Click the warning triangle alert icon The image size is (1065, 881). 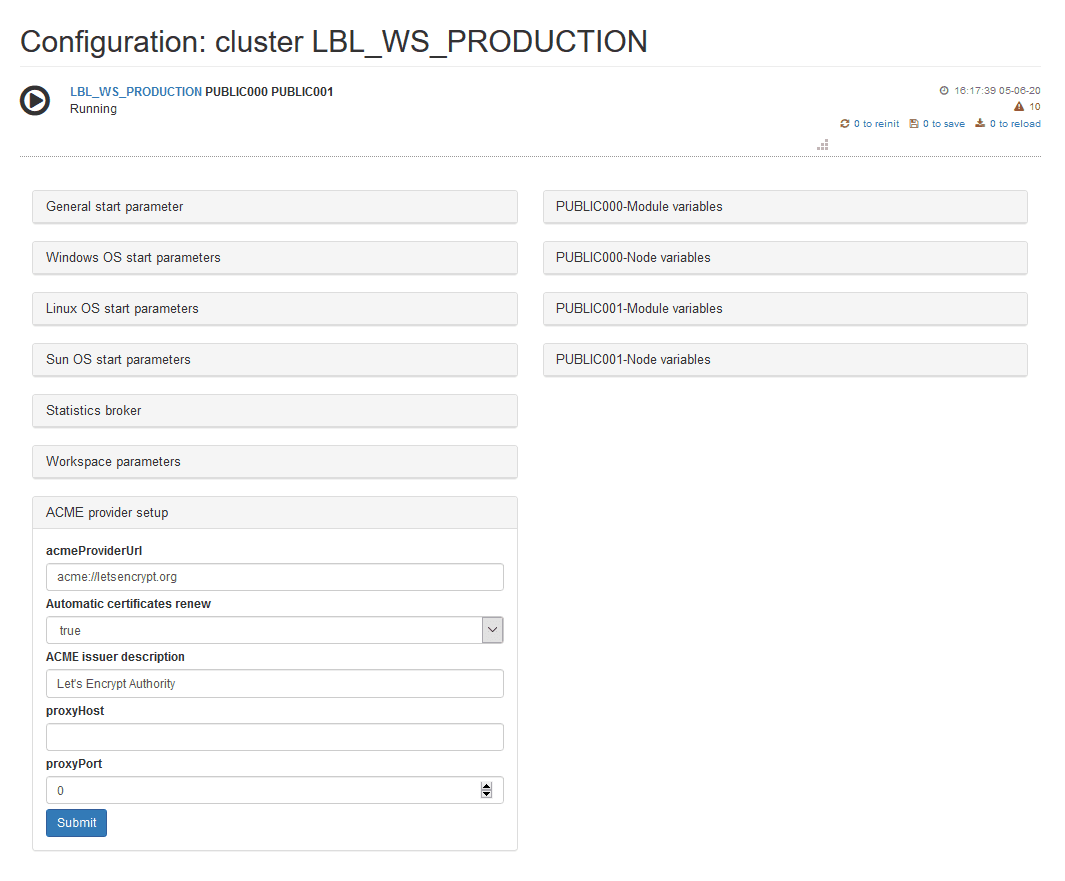coord(1019,107)
